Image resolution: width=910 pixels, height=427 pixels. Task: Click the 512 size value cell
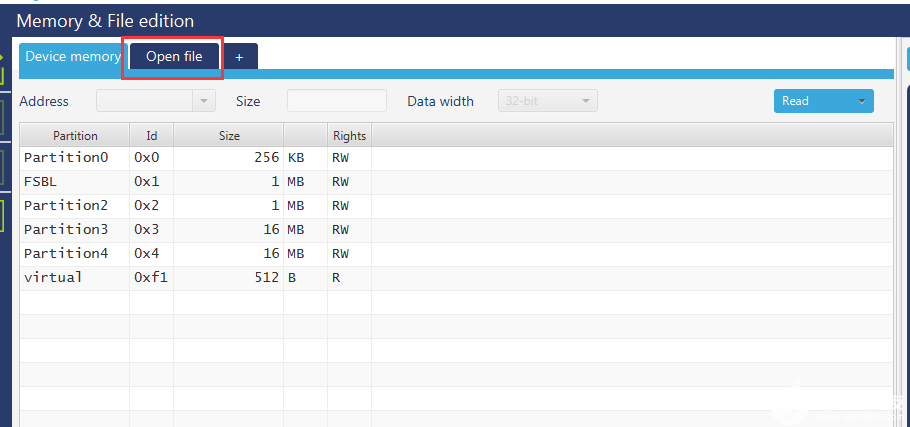(x=229, y=278)
